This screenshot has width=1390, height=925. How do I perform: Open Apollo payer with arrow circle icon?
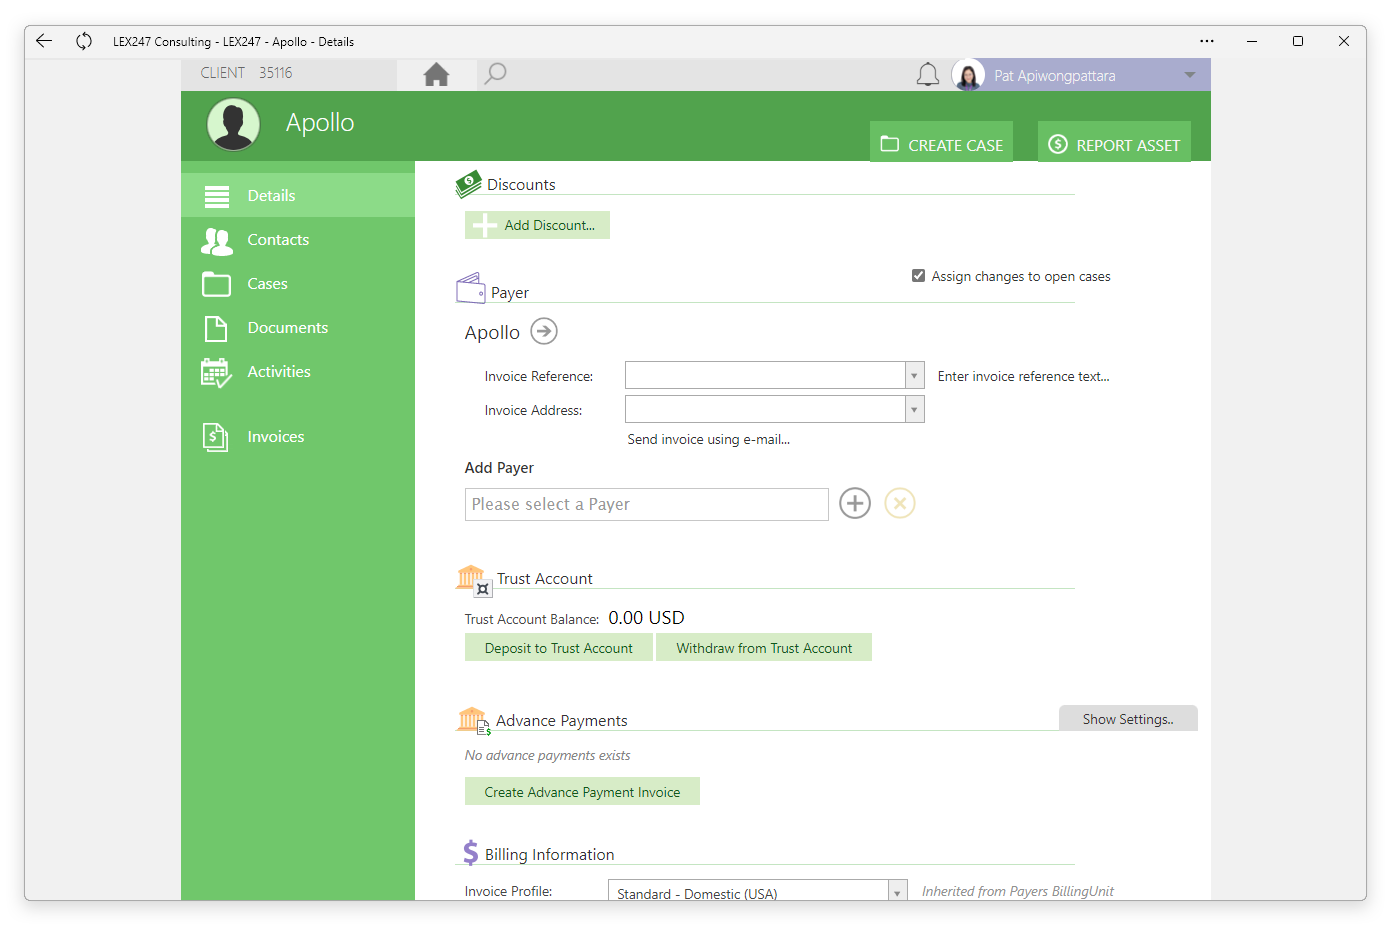tap(544, 331)
